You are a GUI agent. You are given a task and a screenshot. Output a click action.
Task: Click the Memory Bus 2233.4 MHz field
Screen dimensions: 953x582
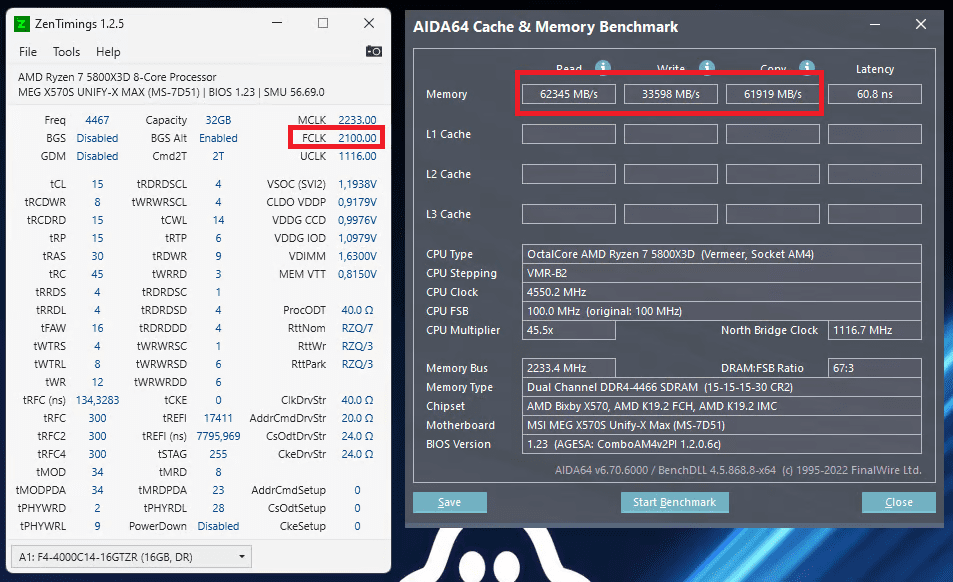(x=569, y=368)
